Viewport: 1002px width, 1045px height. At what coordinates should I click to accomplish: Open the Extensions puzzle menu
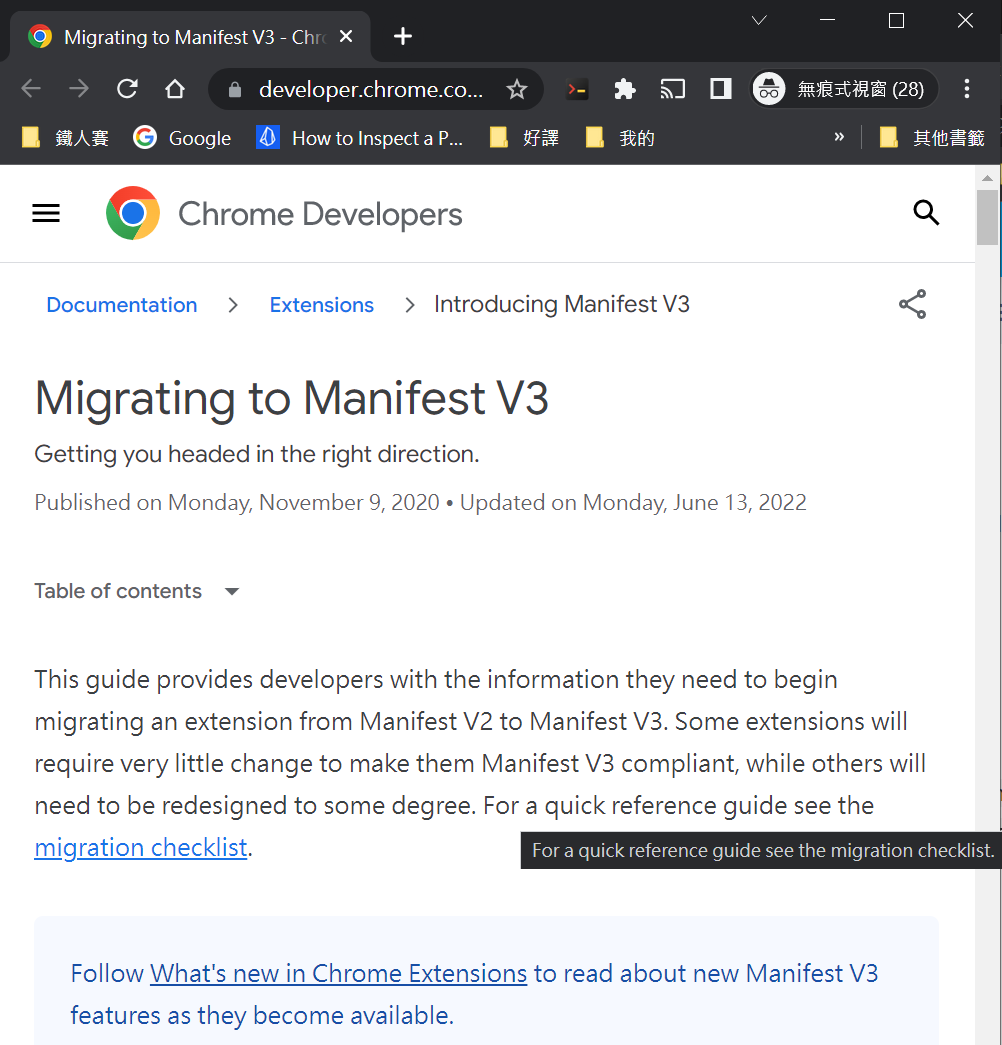tap(625, 89)
